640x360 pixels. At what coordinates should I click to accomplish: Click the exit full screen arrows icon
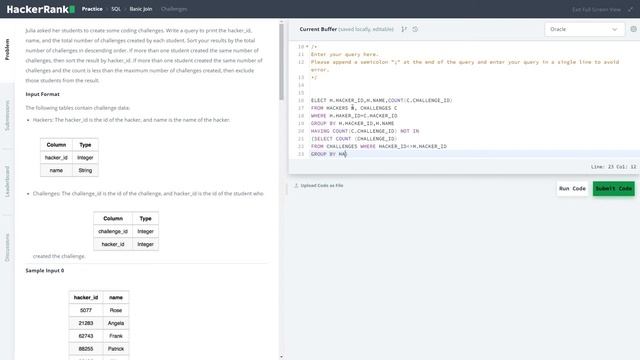[x=631, y=9]
